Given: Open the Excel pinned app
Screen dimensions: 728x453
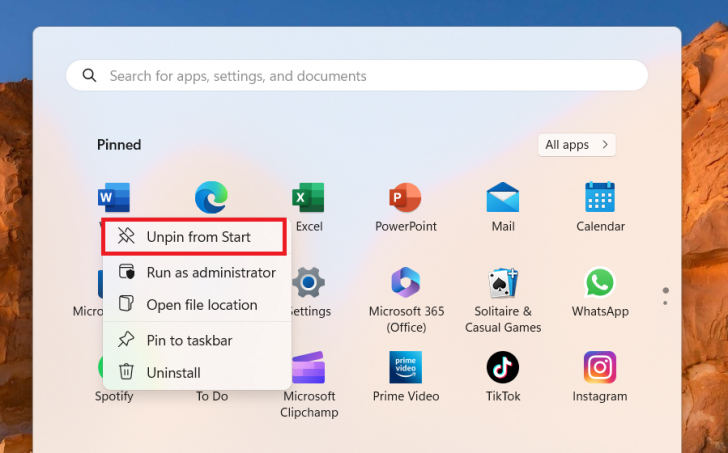Looking at the screenshot, I should coord(308,197).
